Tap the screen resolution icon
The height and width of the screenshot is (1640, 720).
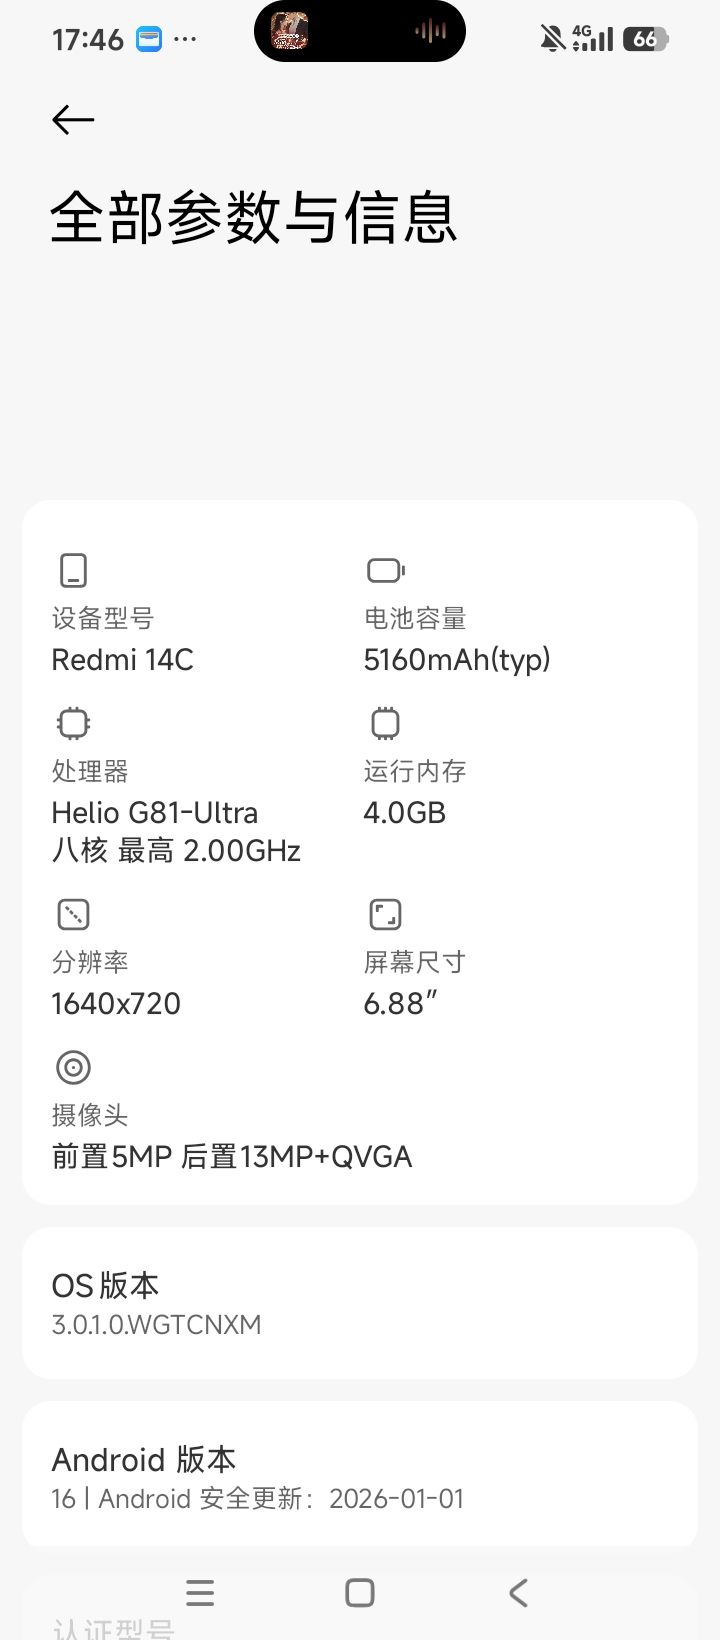(73, 914)
